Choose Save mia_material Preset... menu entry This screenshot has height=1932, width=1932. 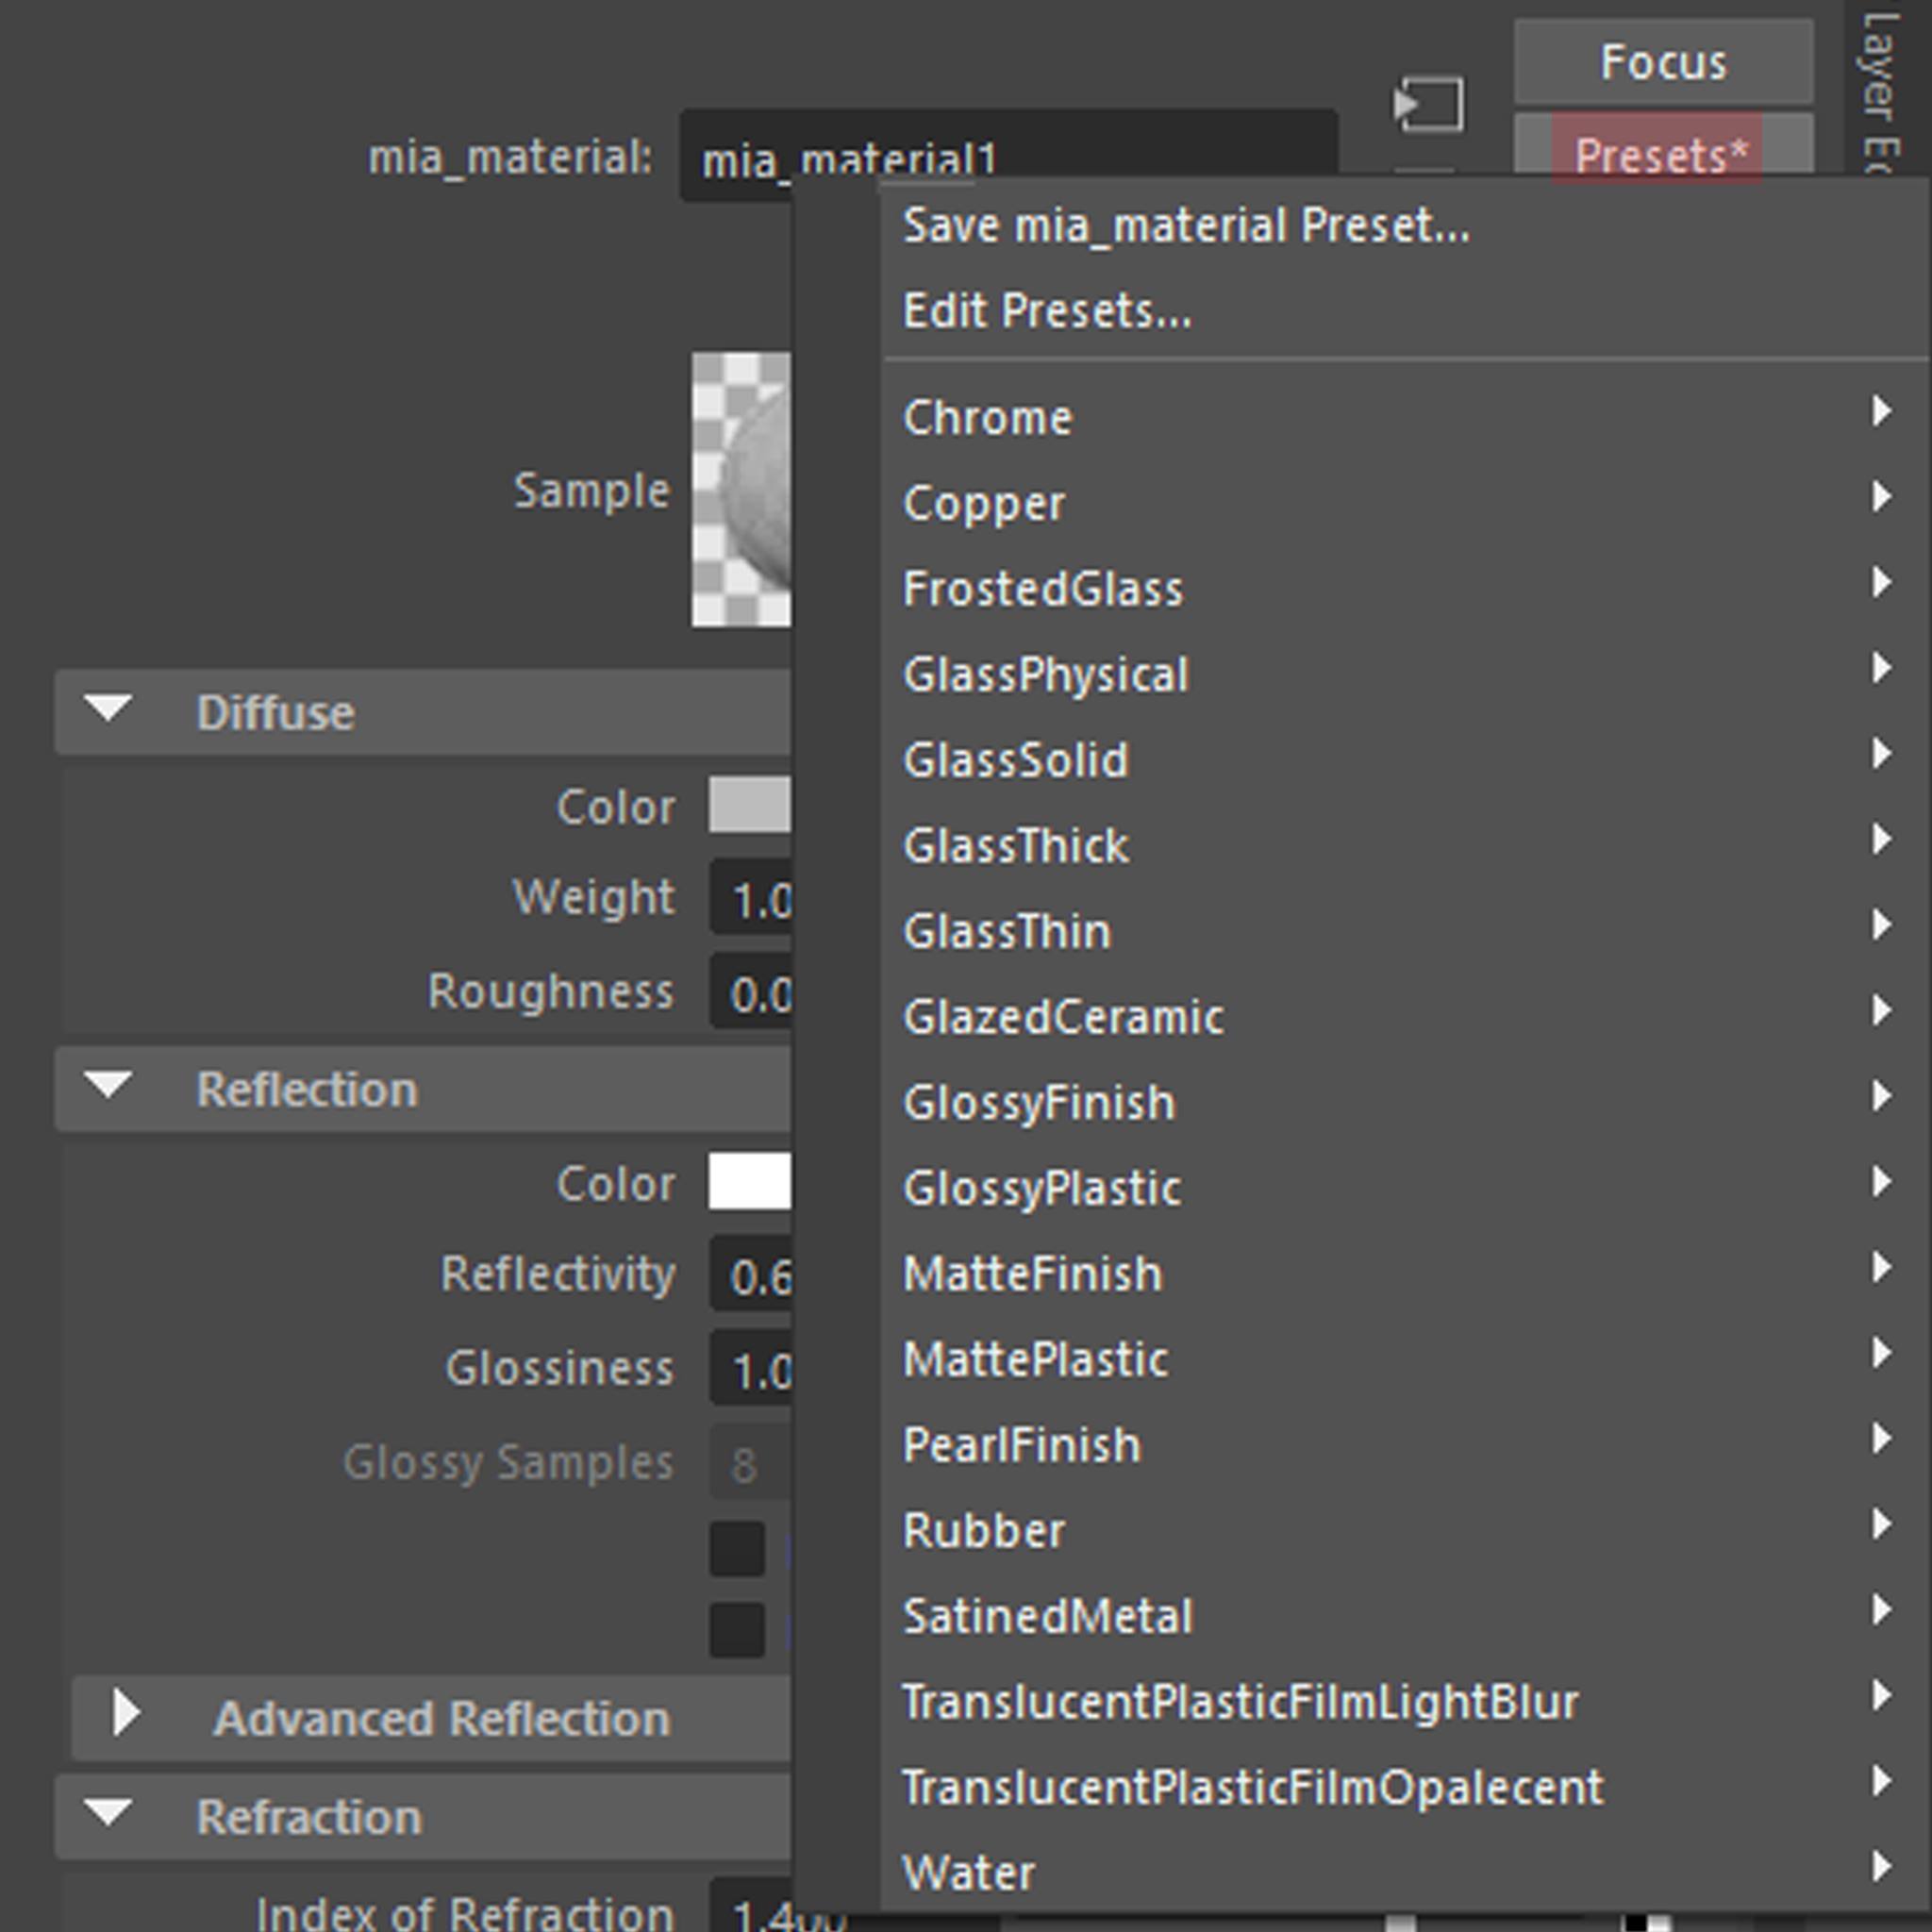1185,226
